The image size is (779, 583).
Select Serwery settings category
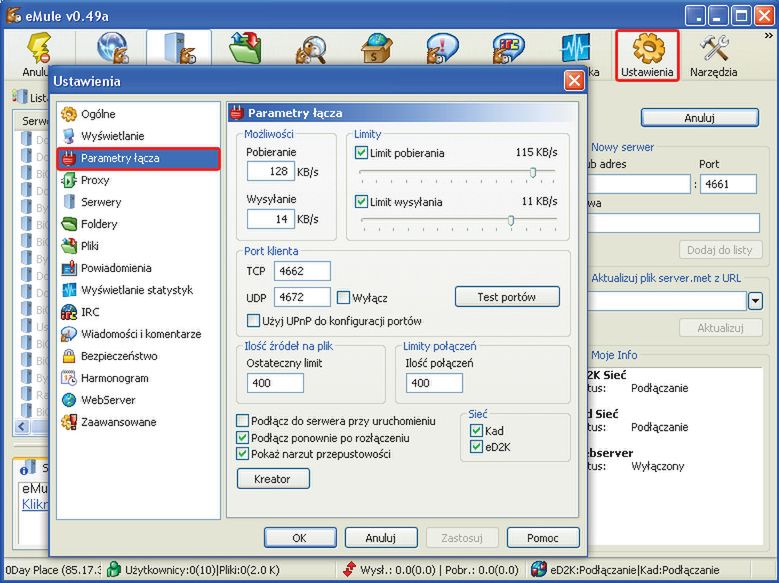coord(138,202)
